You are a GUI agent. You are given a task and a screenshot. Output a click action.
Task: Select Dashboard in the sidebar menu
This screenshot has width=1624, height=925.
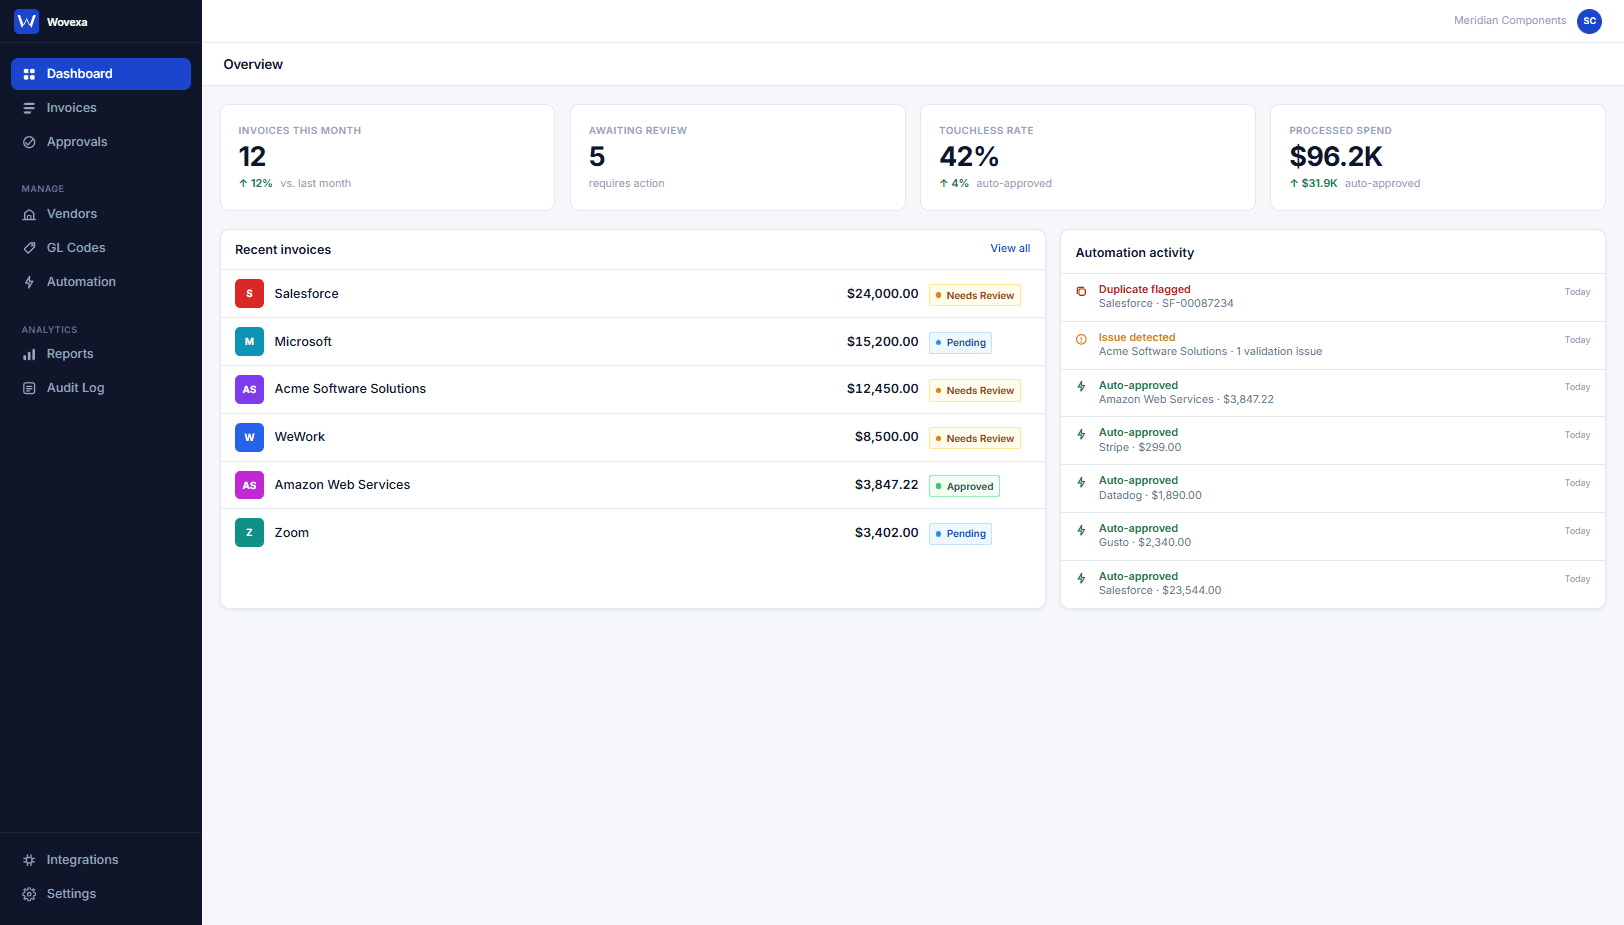(x=81, y=73)
